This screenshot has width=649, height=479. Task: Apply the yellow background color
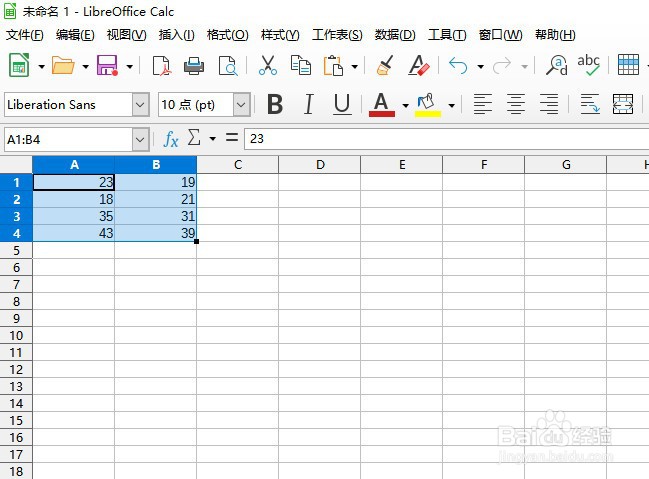point(428,104)
